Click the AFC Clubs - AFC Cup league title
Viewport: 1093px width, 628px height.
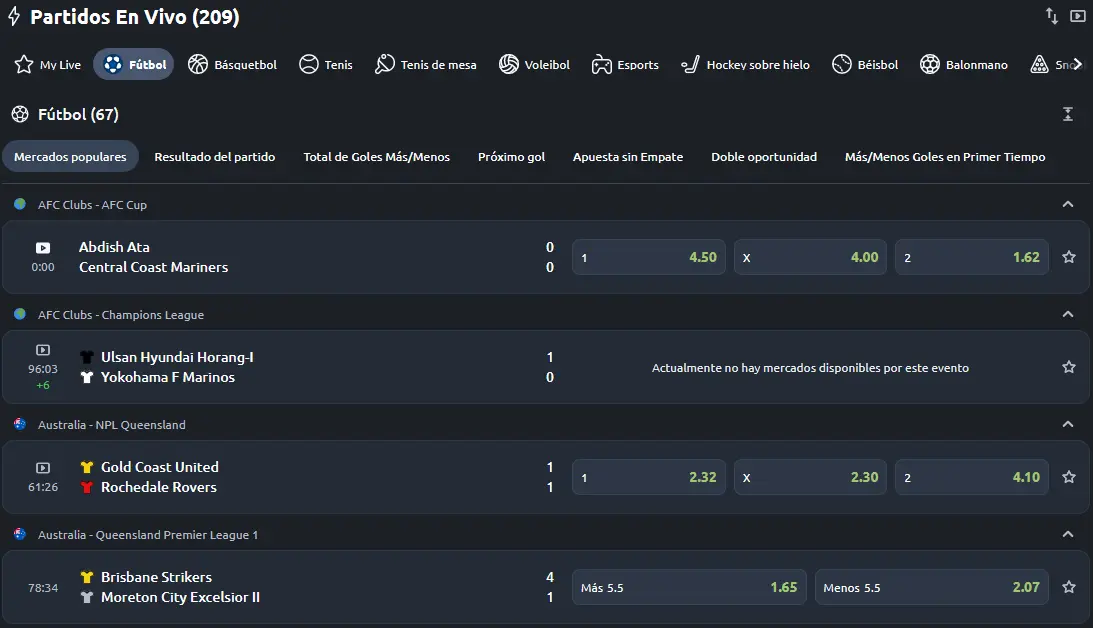[92, 205]
